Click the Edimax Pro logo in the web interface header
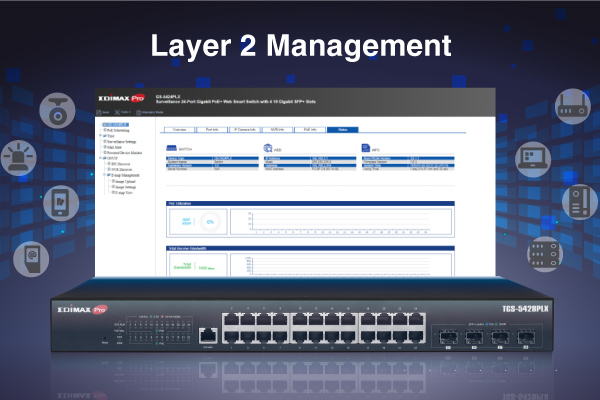The image size is (600, 400). tap(121, 98)
